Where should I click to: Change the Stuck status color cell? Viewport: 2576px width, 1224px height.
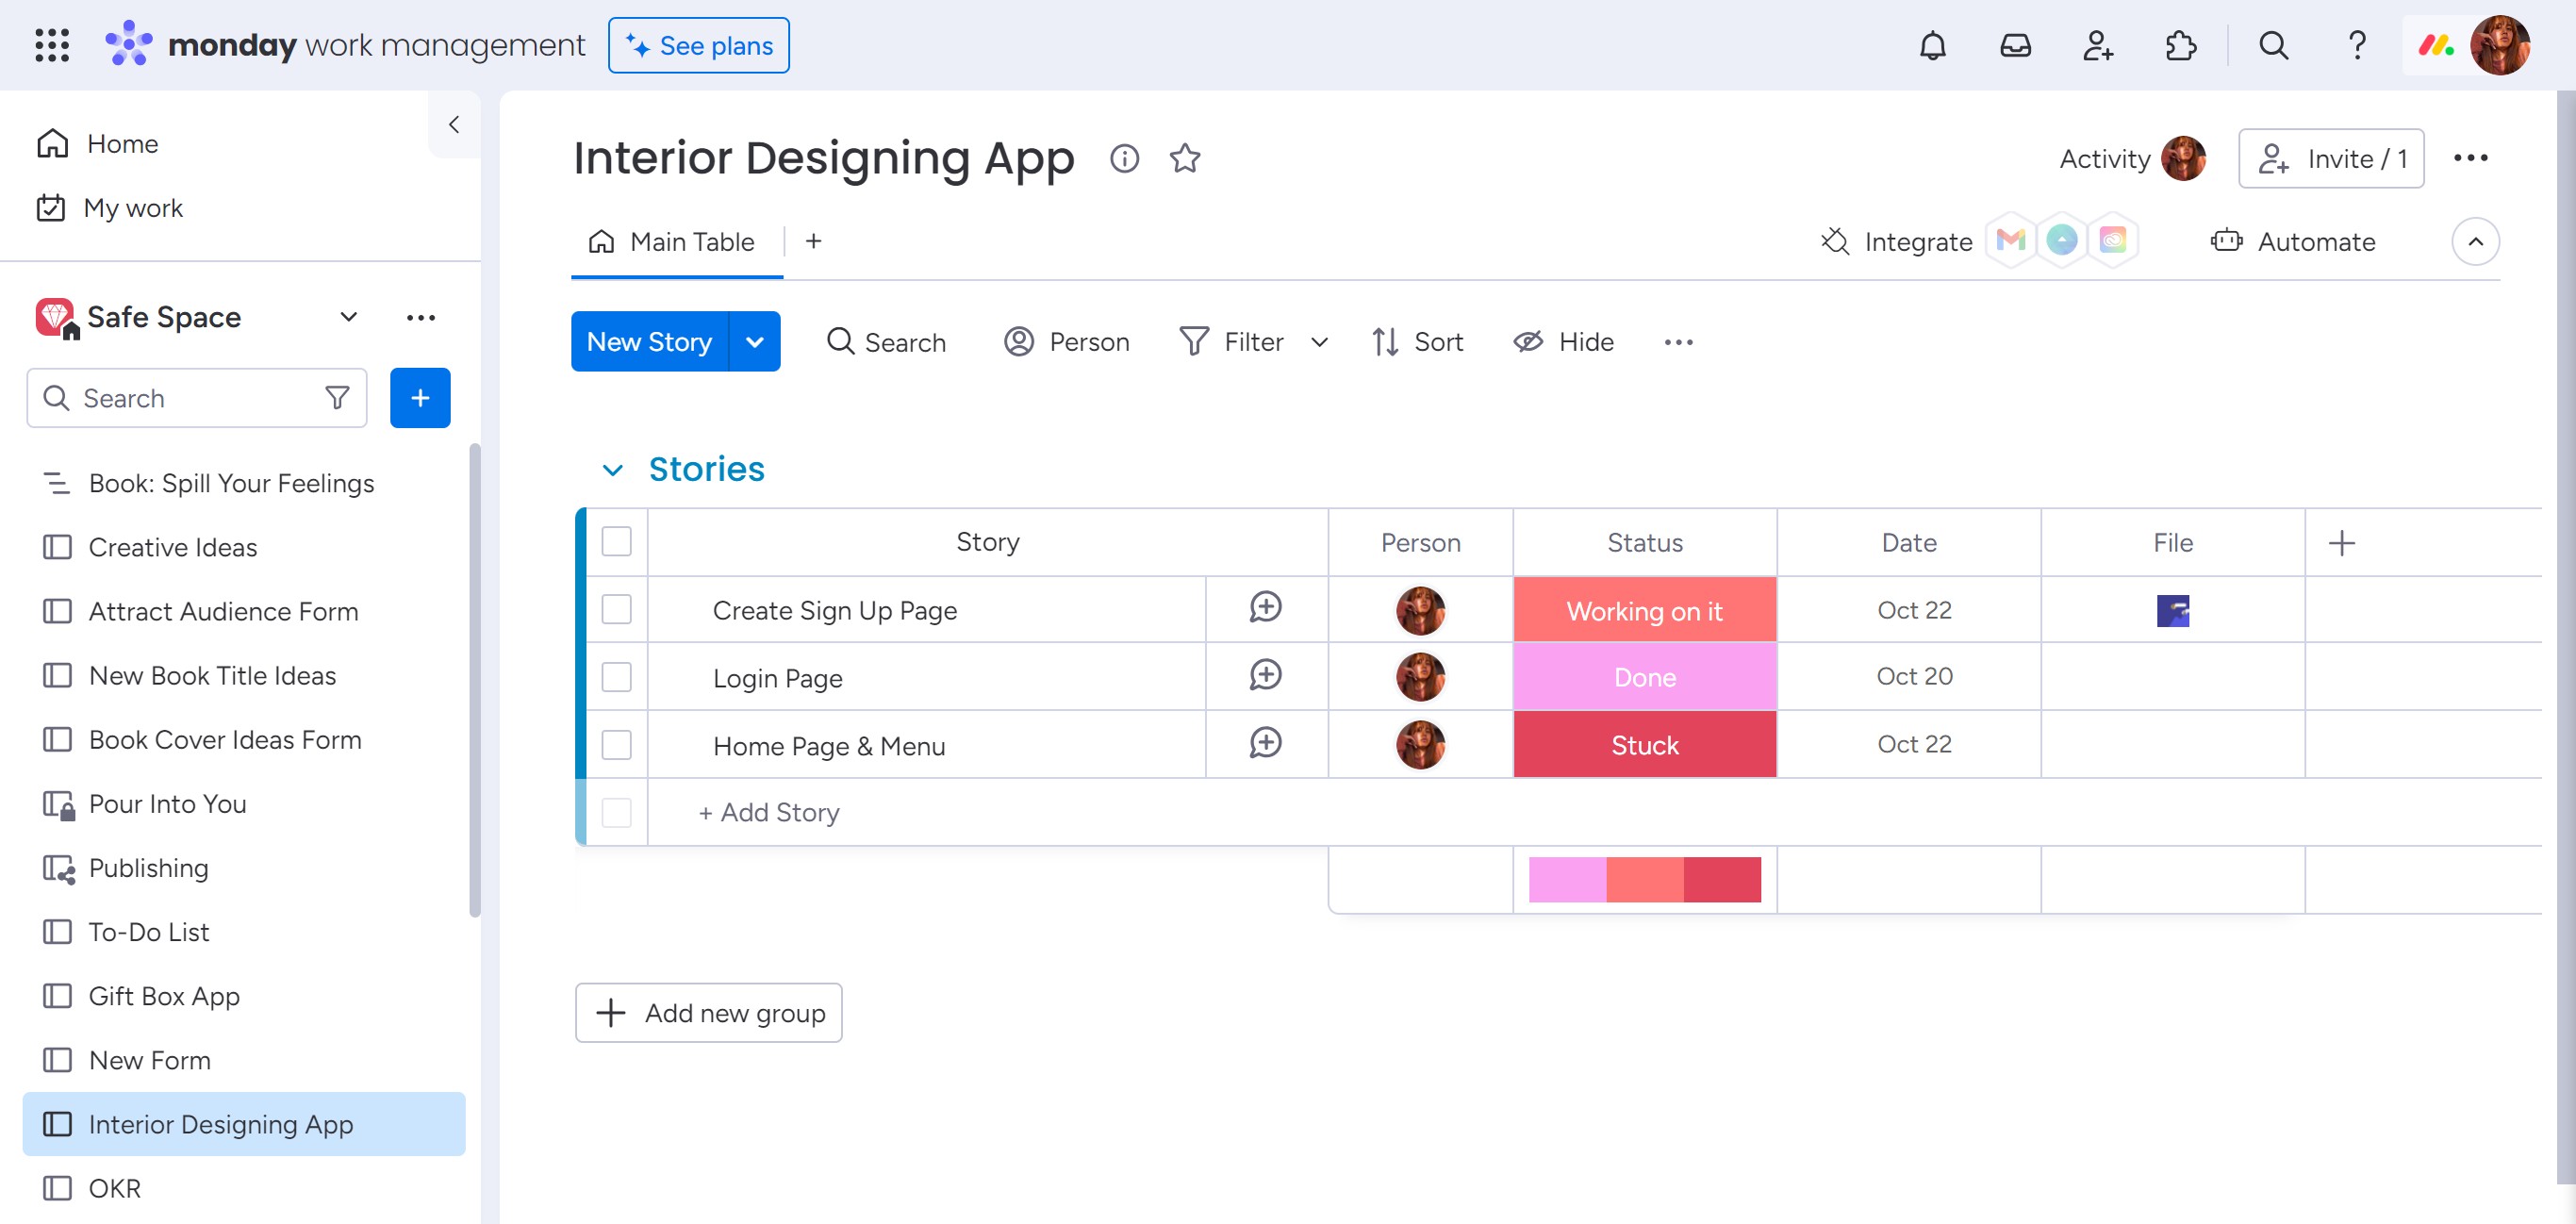[1644, 745]
